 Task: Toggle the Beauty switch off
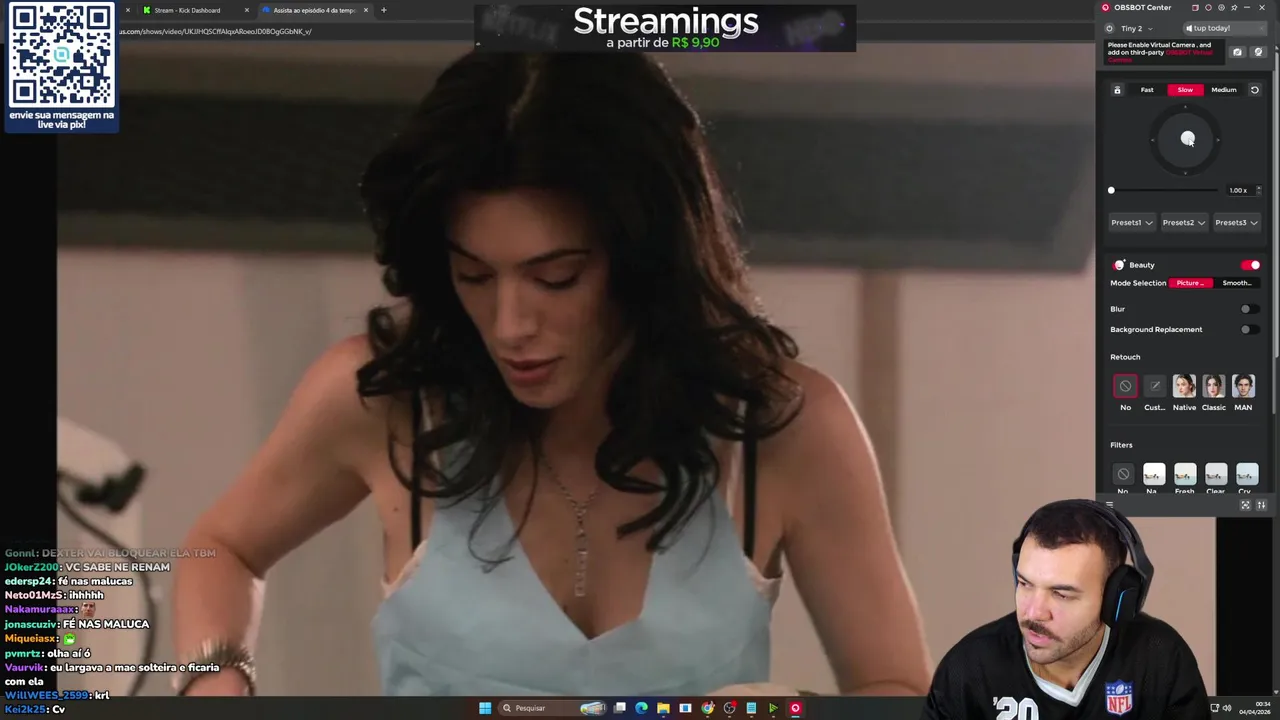[1251, 265]
